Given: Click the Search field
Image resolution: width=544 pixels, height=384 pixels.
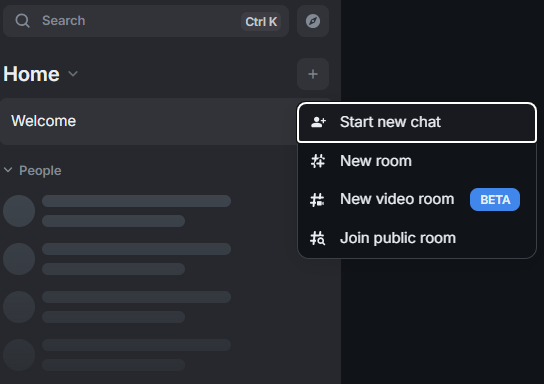Looking at the screenshot, I should point(146,21).
